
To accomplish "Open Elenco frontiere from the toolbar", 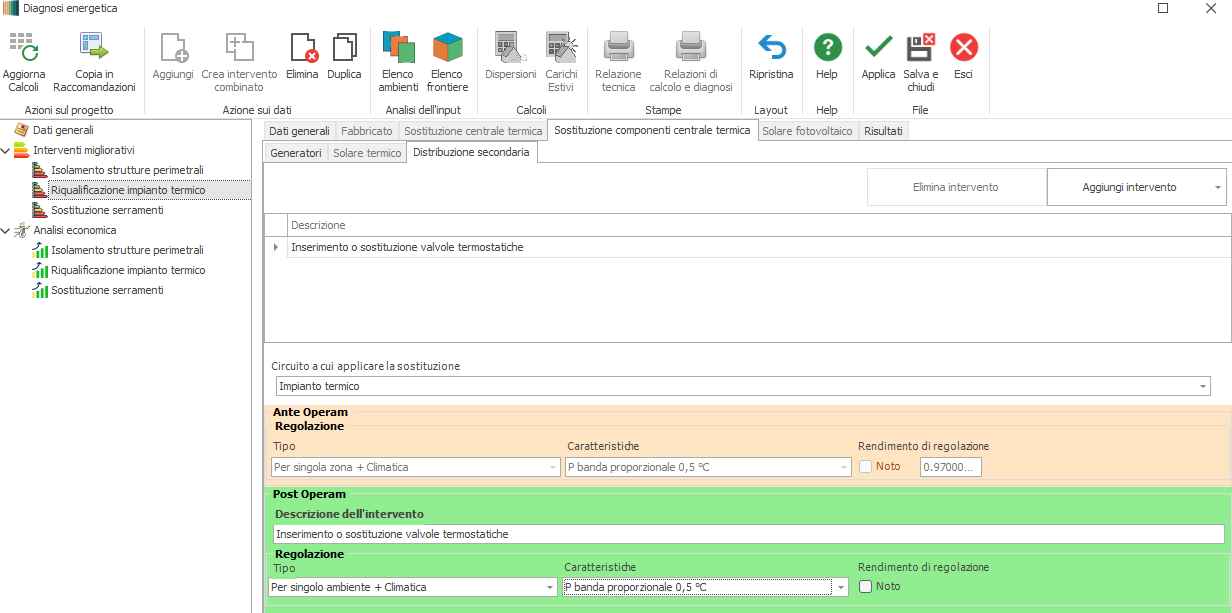I will (x=447, y=47).
